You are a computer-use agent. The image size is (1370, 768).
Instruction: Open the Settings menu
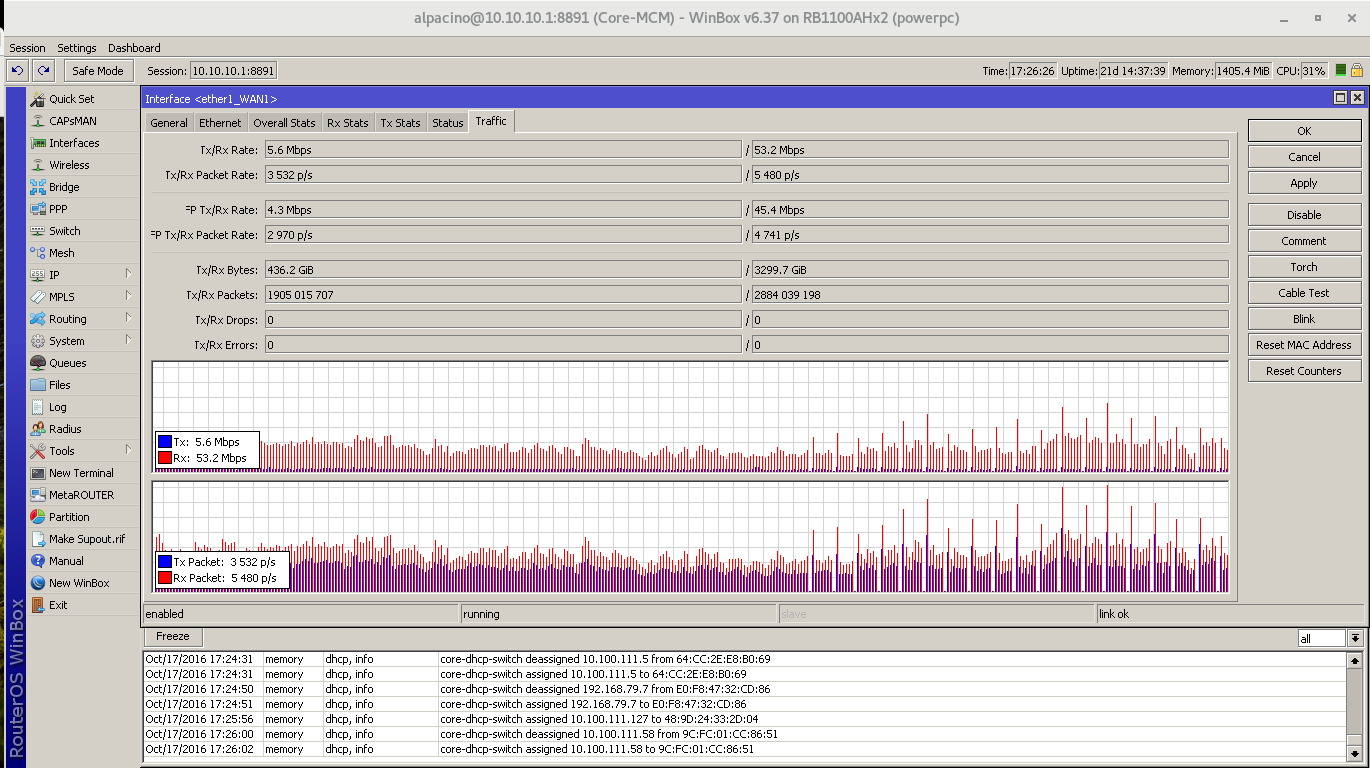click(x=76, y=48)
